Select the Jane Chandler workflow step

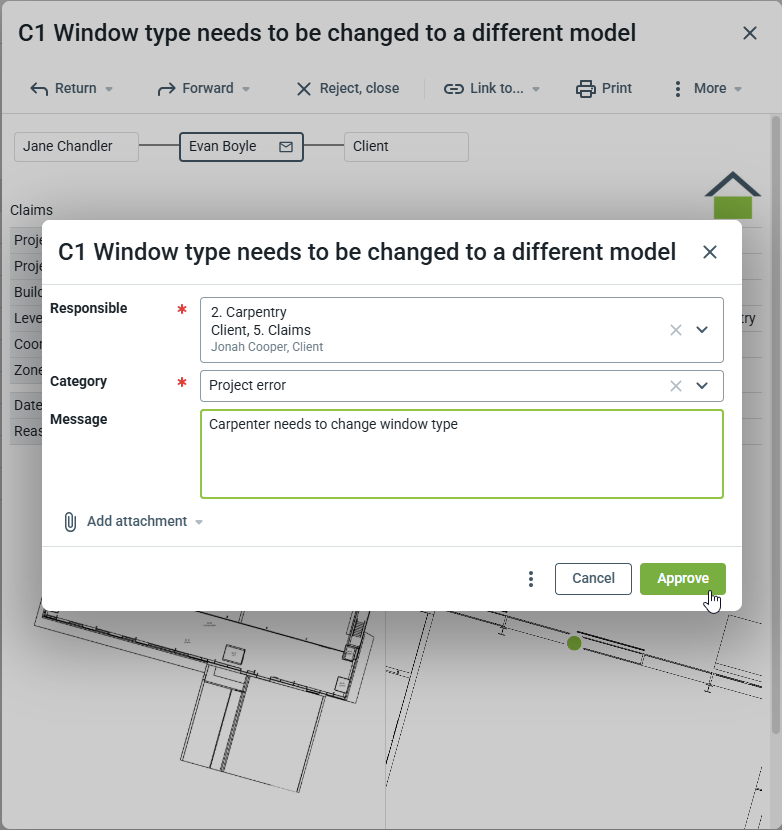(76, 147)
